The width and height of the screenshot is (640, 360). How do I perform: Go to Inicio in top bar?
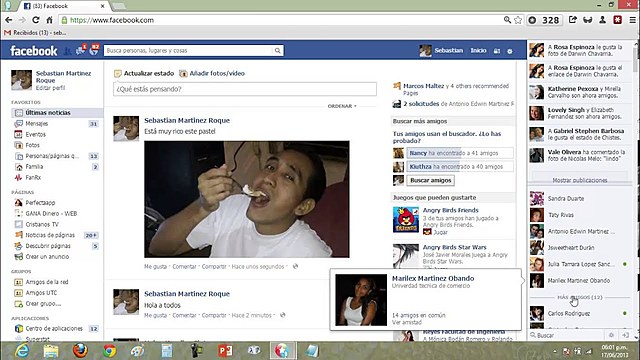pyautogui.click(x=478, y=51)
